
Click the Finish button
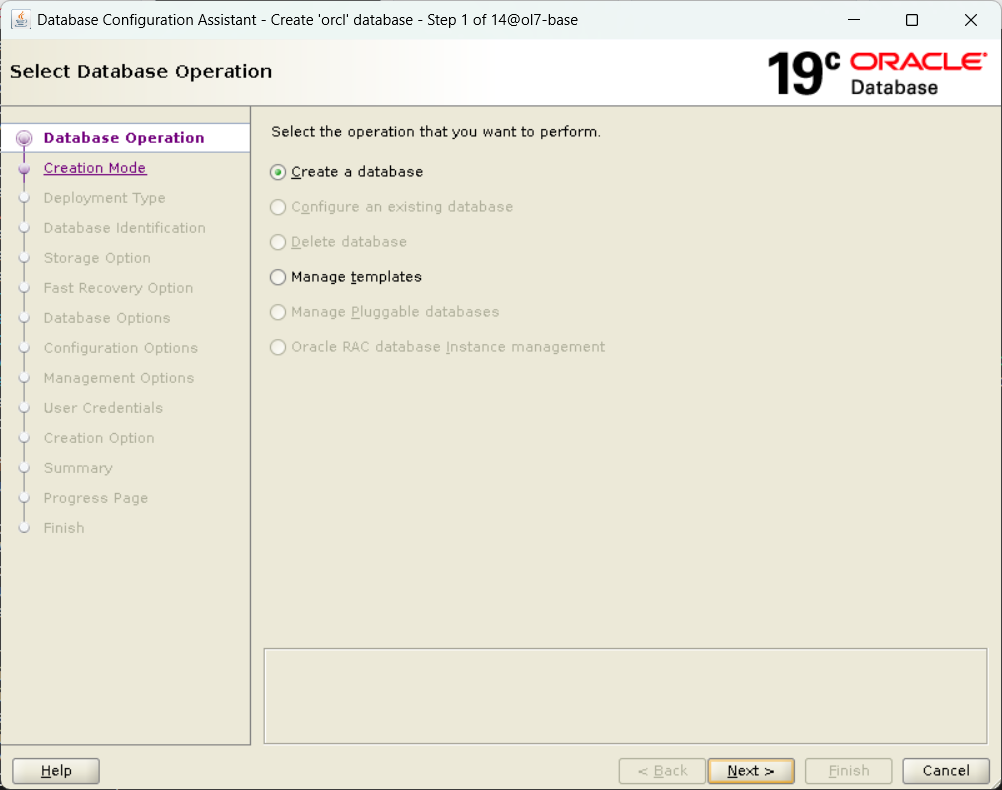[849, 771]
